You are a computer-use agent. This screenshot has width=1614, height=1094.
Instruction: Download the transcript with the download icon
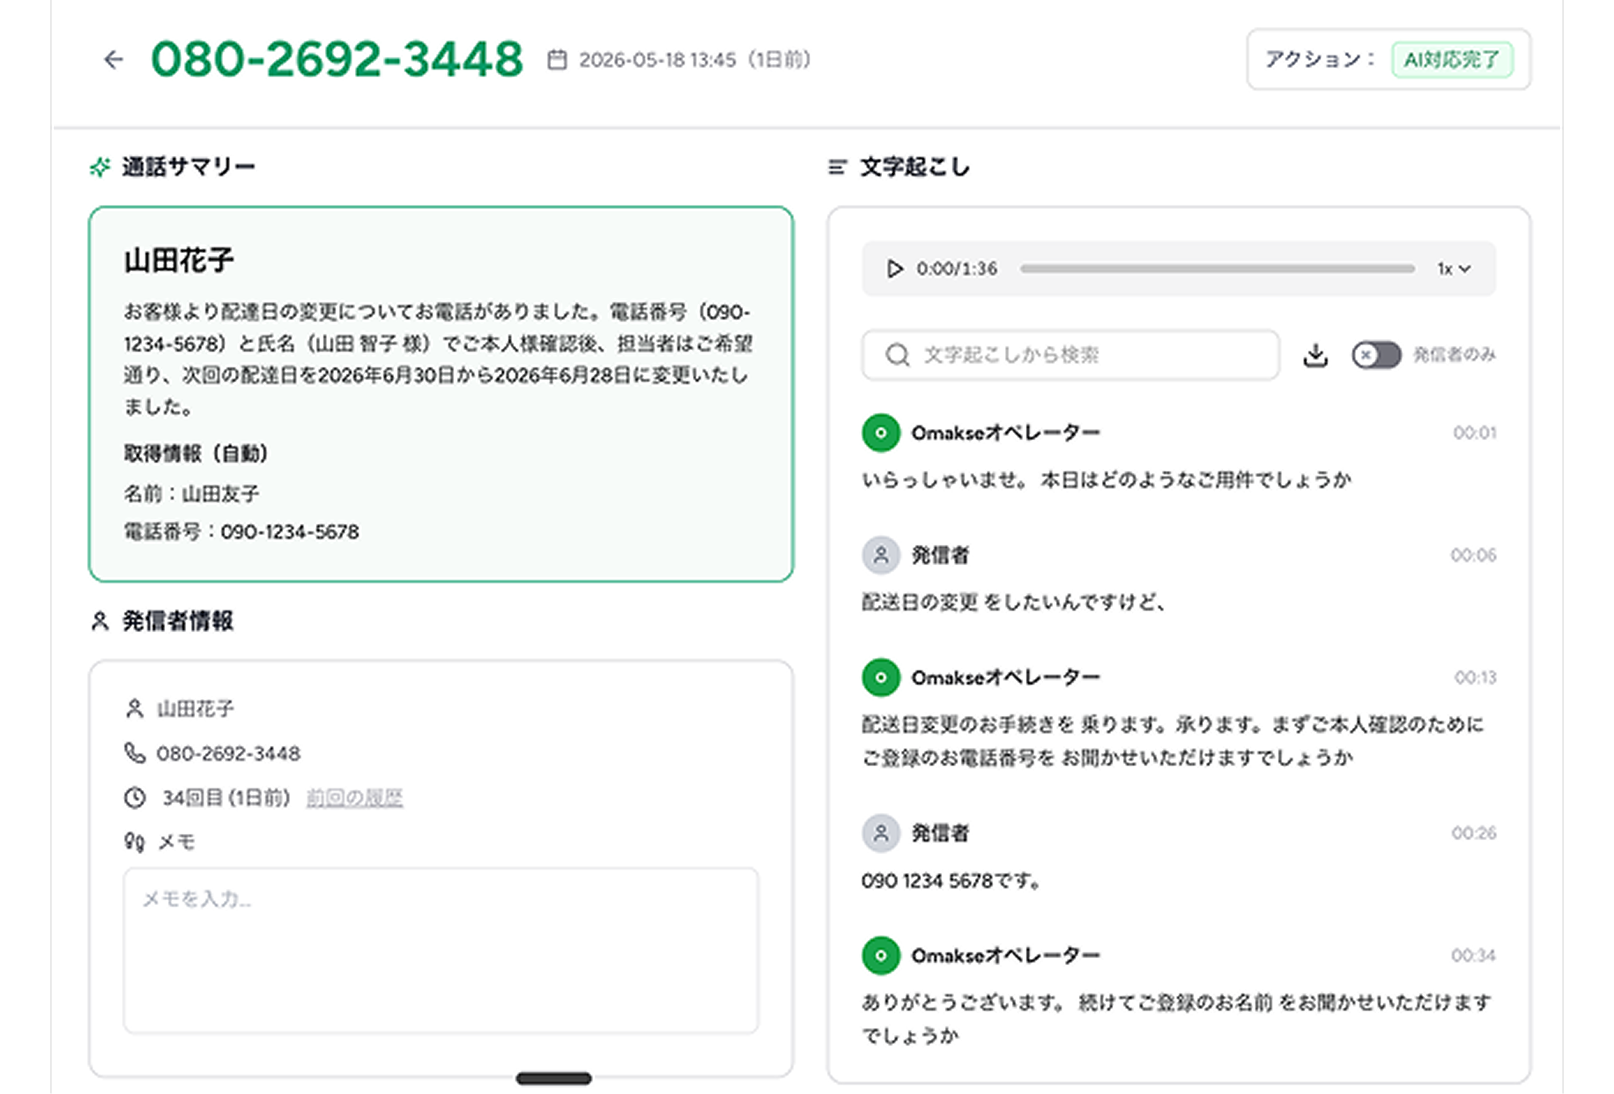[1316, 355]
